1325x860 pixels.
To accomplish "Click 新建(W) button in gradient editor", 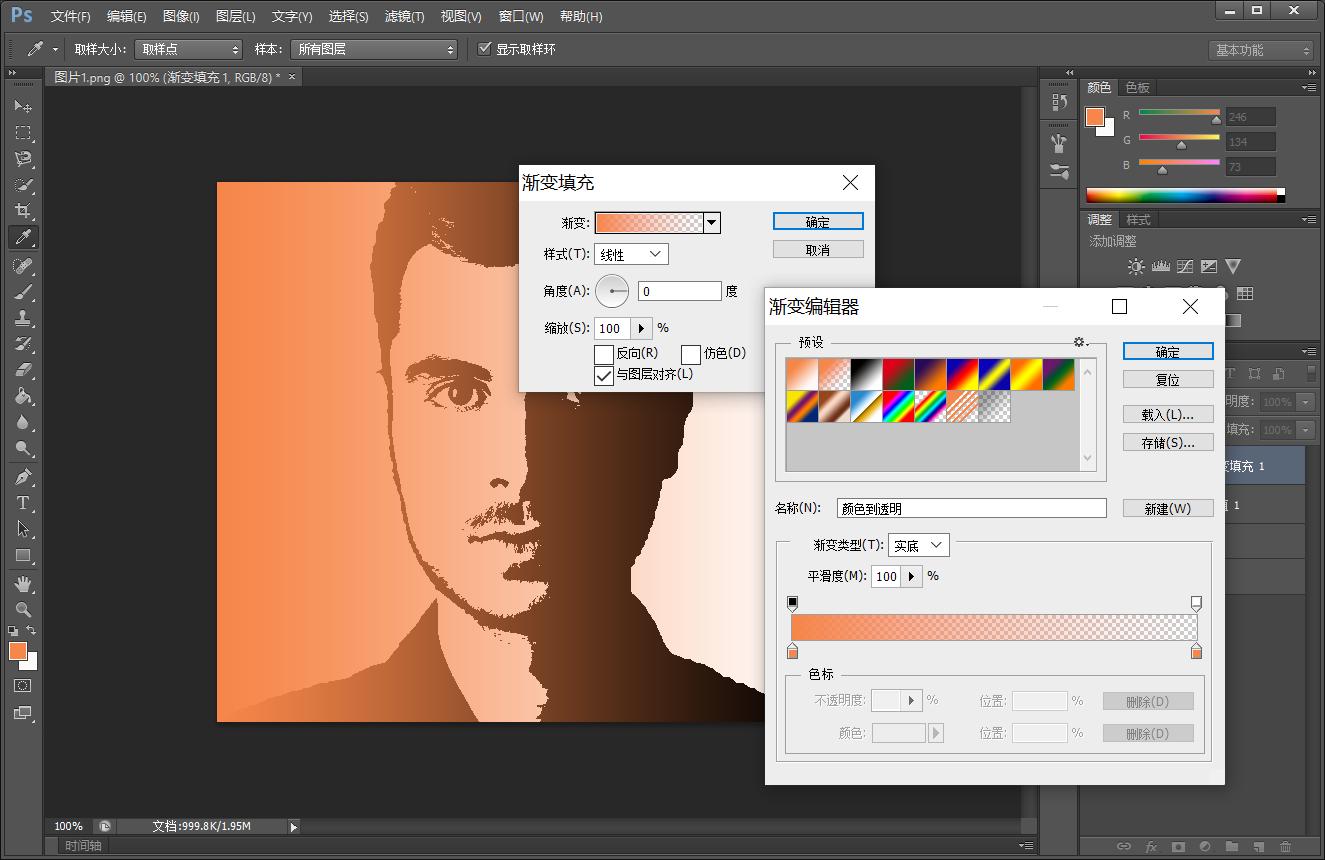I will [x=1168, y=508].
